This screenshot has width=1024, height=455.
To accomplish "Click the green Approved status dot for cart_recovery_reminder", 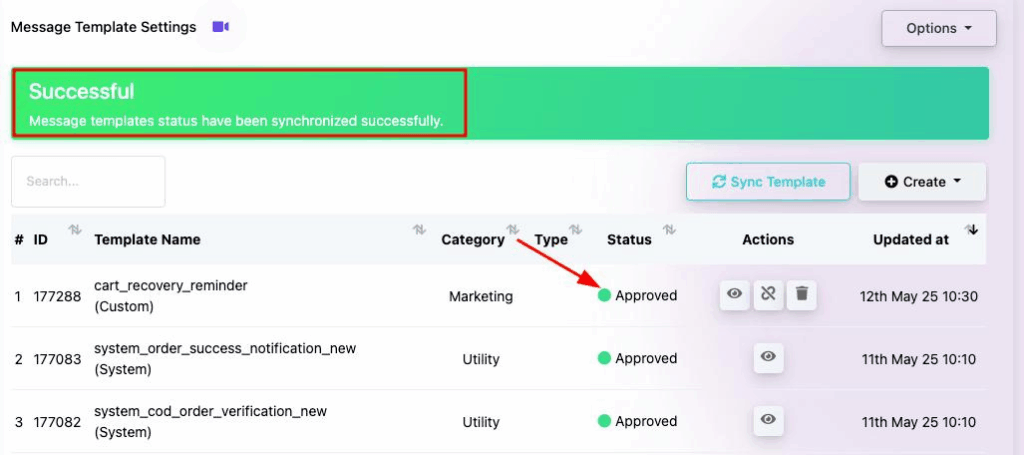I will pos(604,295).
